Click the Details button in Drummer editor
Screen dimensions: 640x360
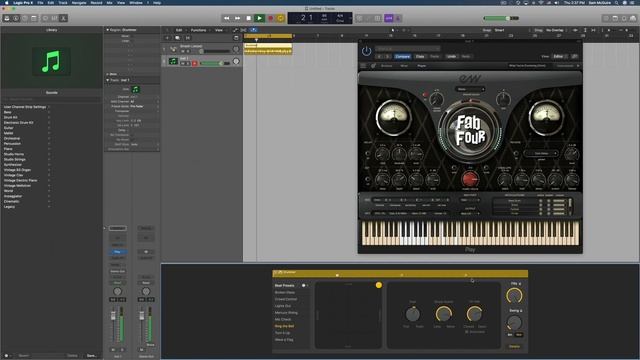(x=515, y=347)
